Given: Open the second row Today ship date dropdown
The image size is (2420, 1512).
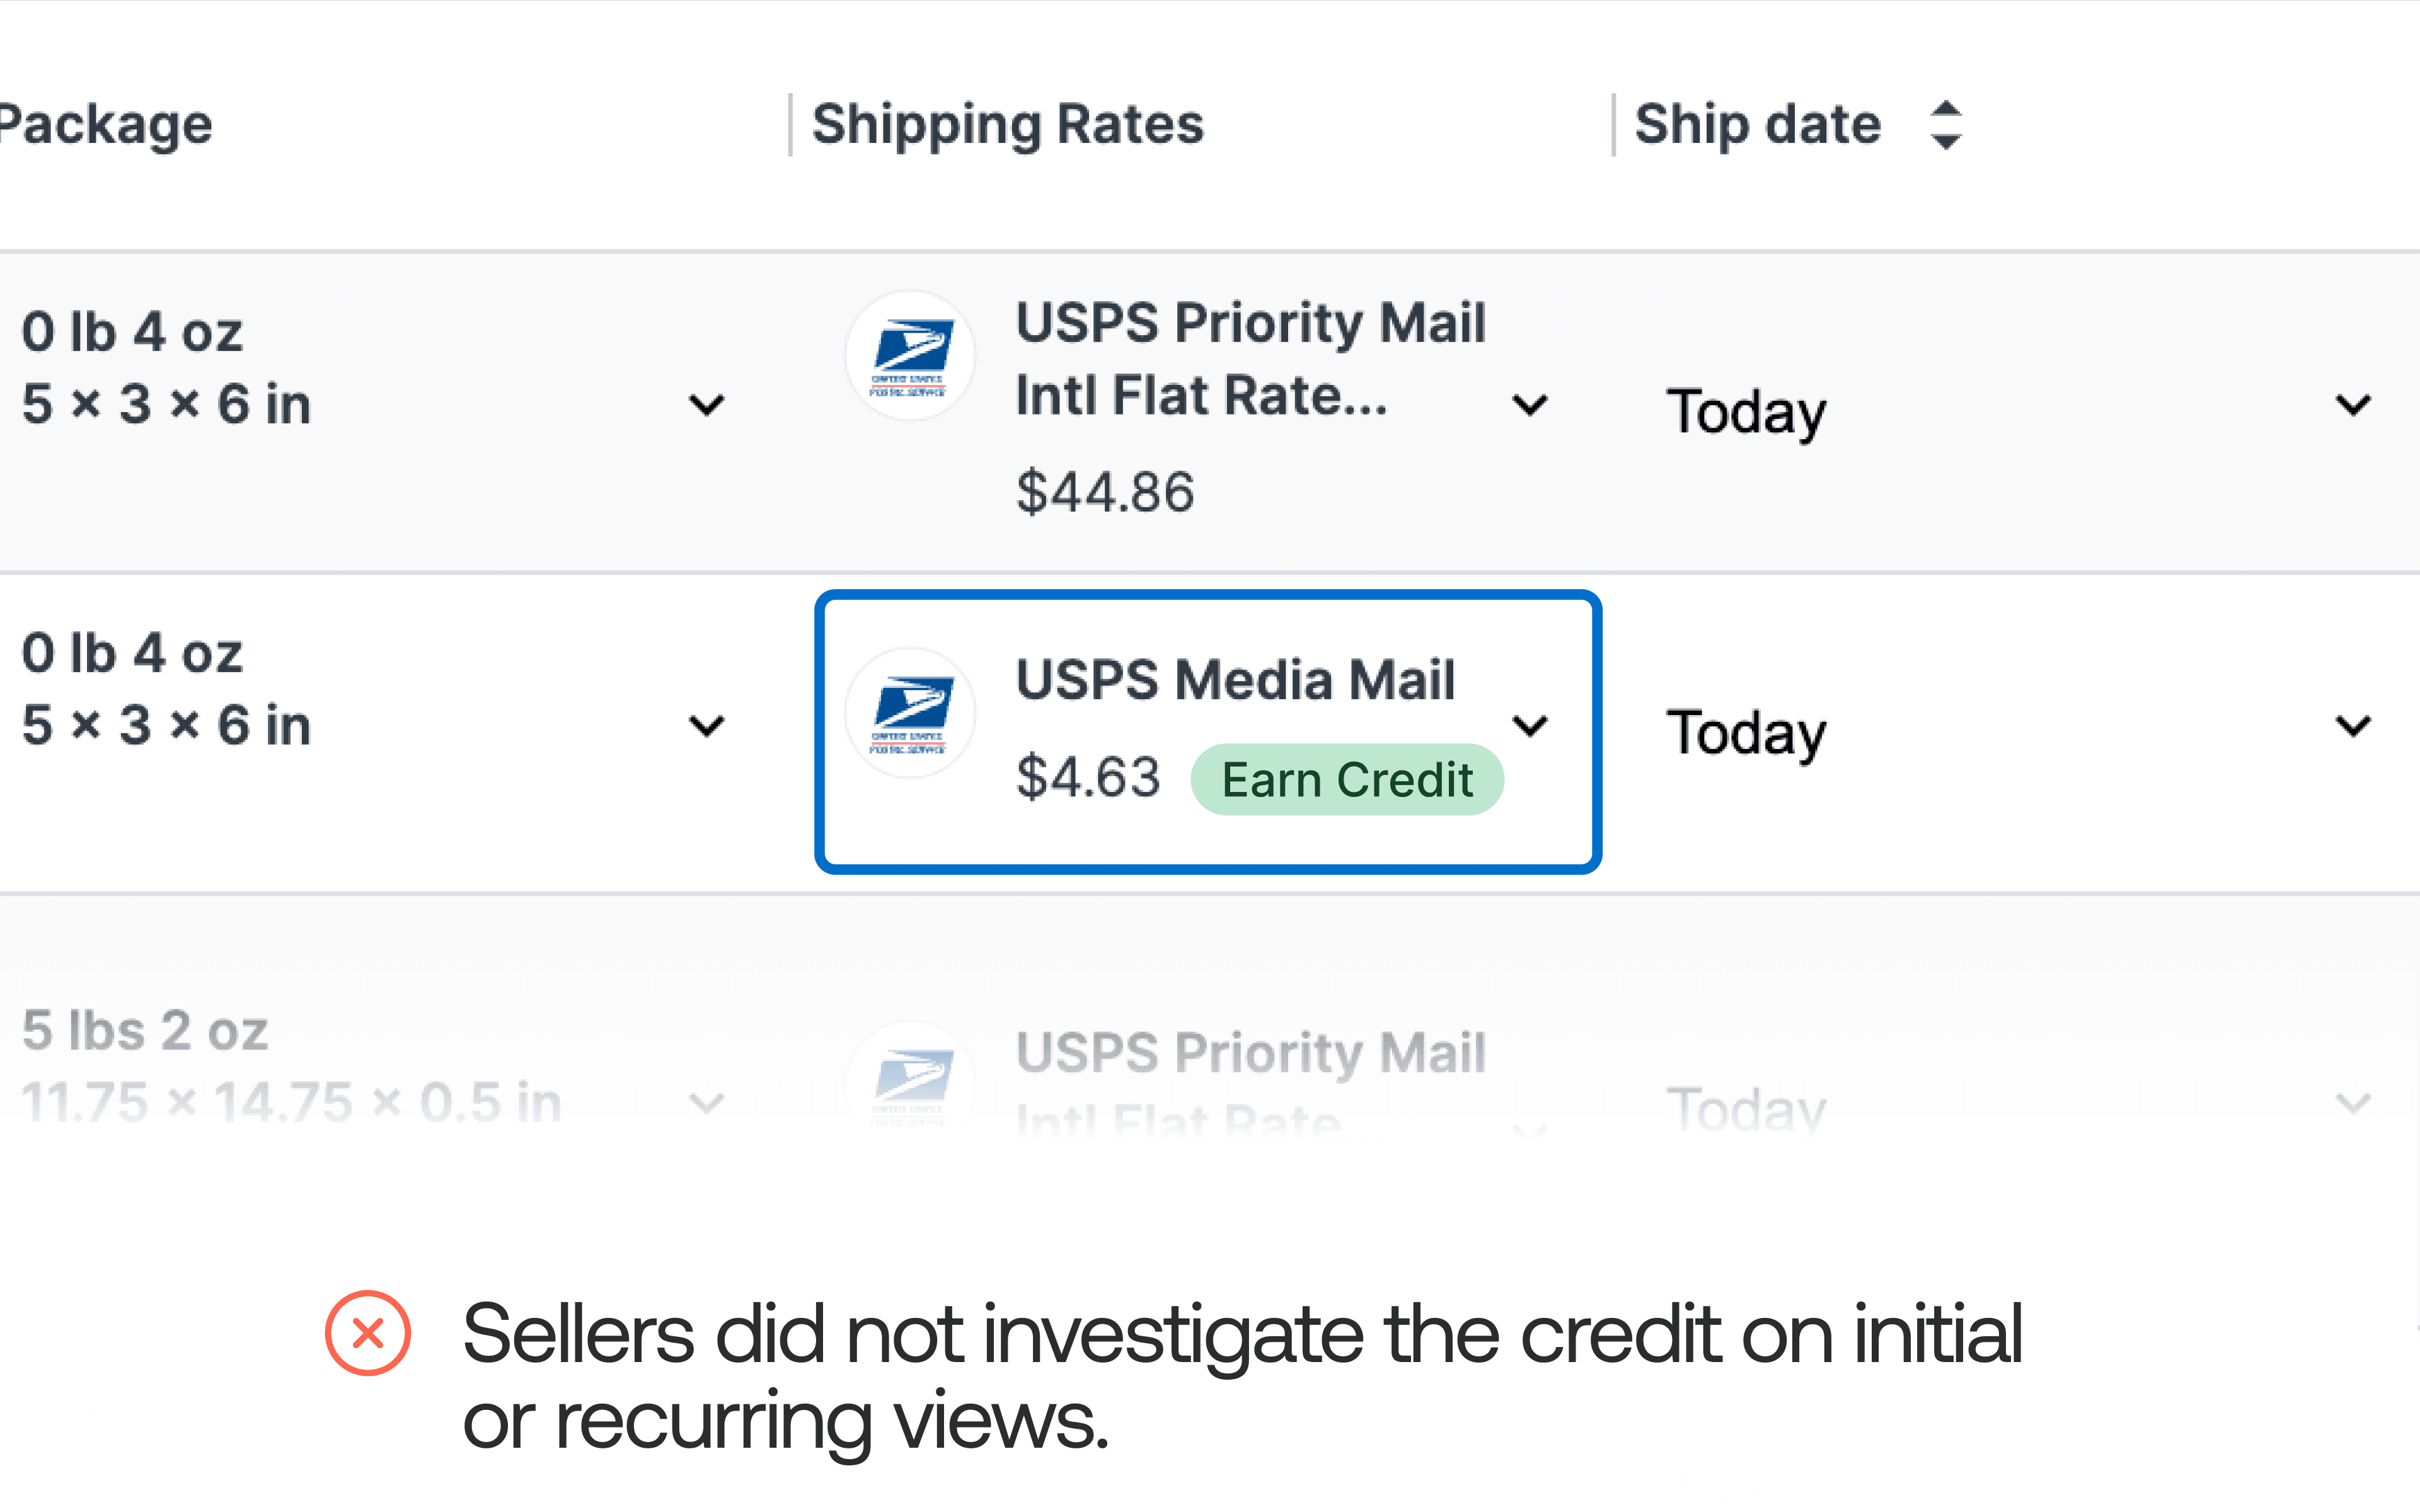Looking at the screenshot, I should tap(2353, 726).
